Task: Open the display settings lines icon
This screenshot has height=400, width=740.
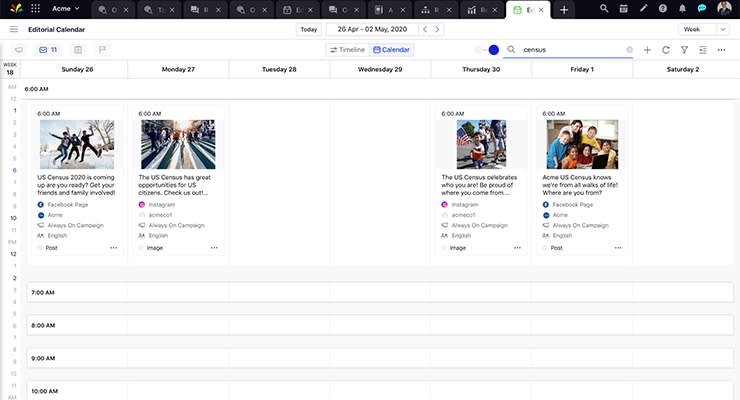Action: click(x=703, y=50)
